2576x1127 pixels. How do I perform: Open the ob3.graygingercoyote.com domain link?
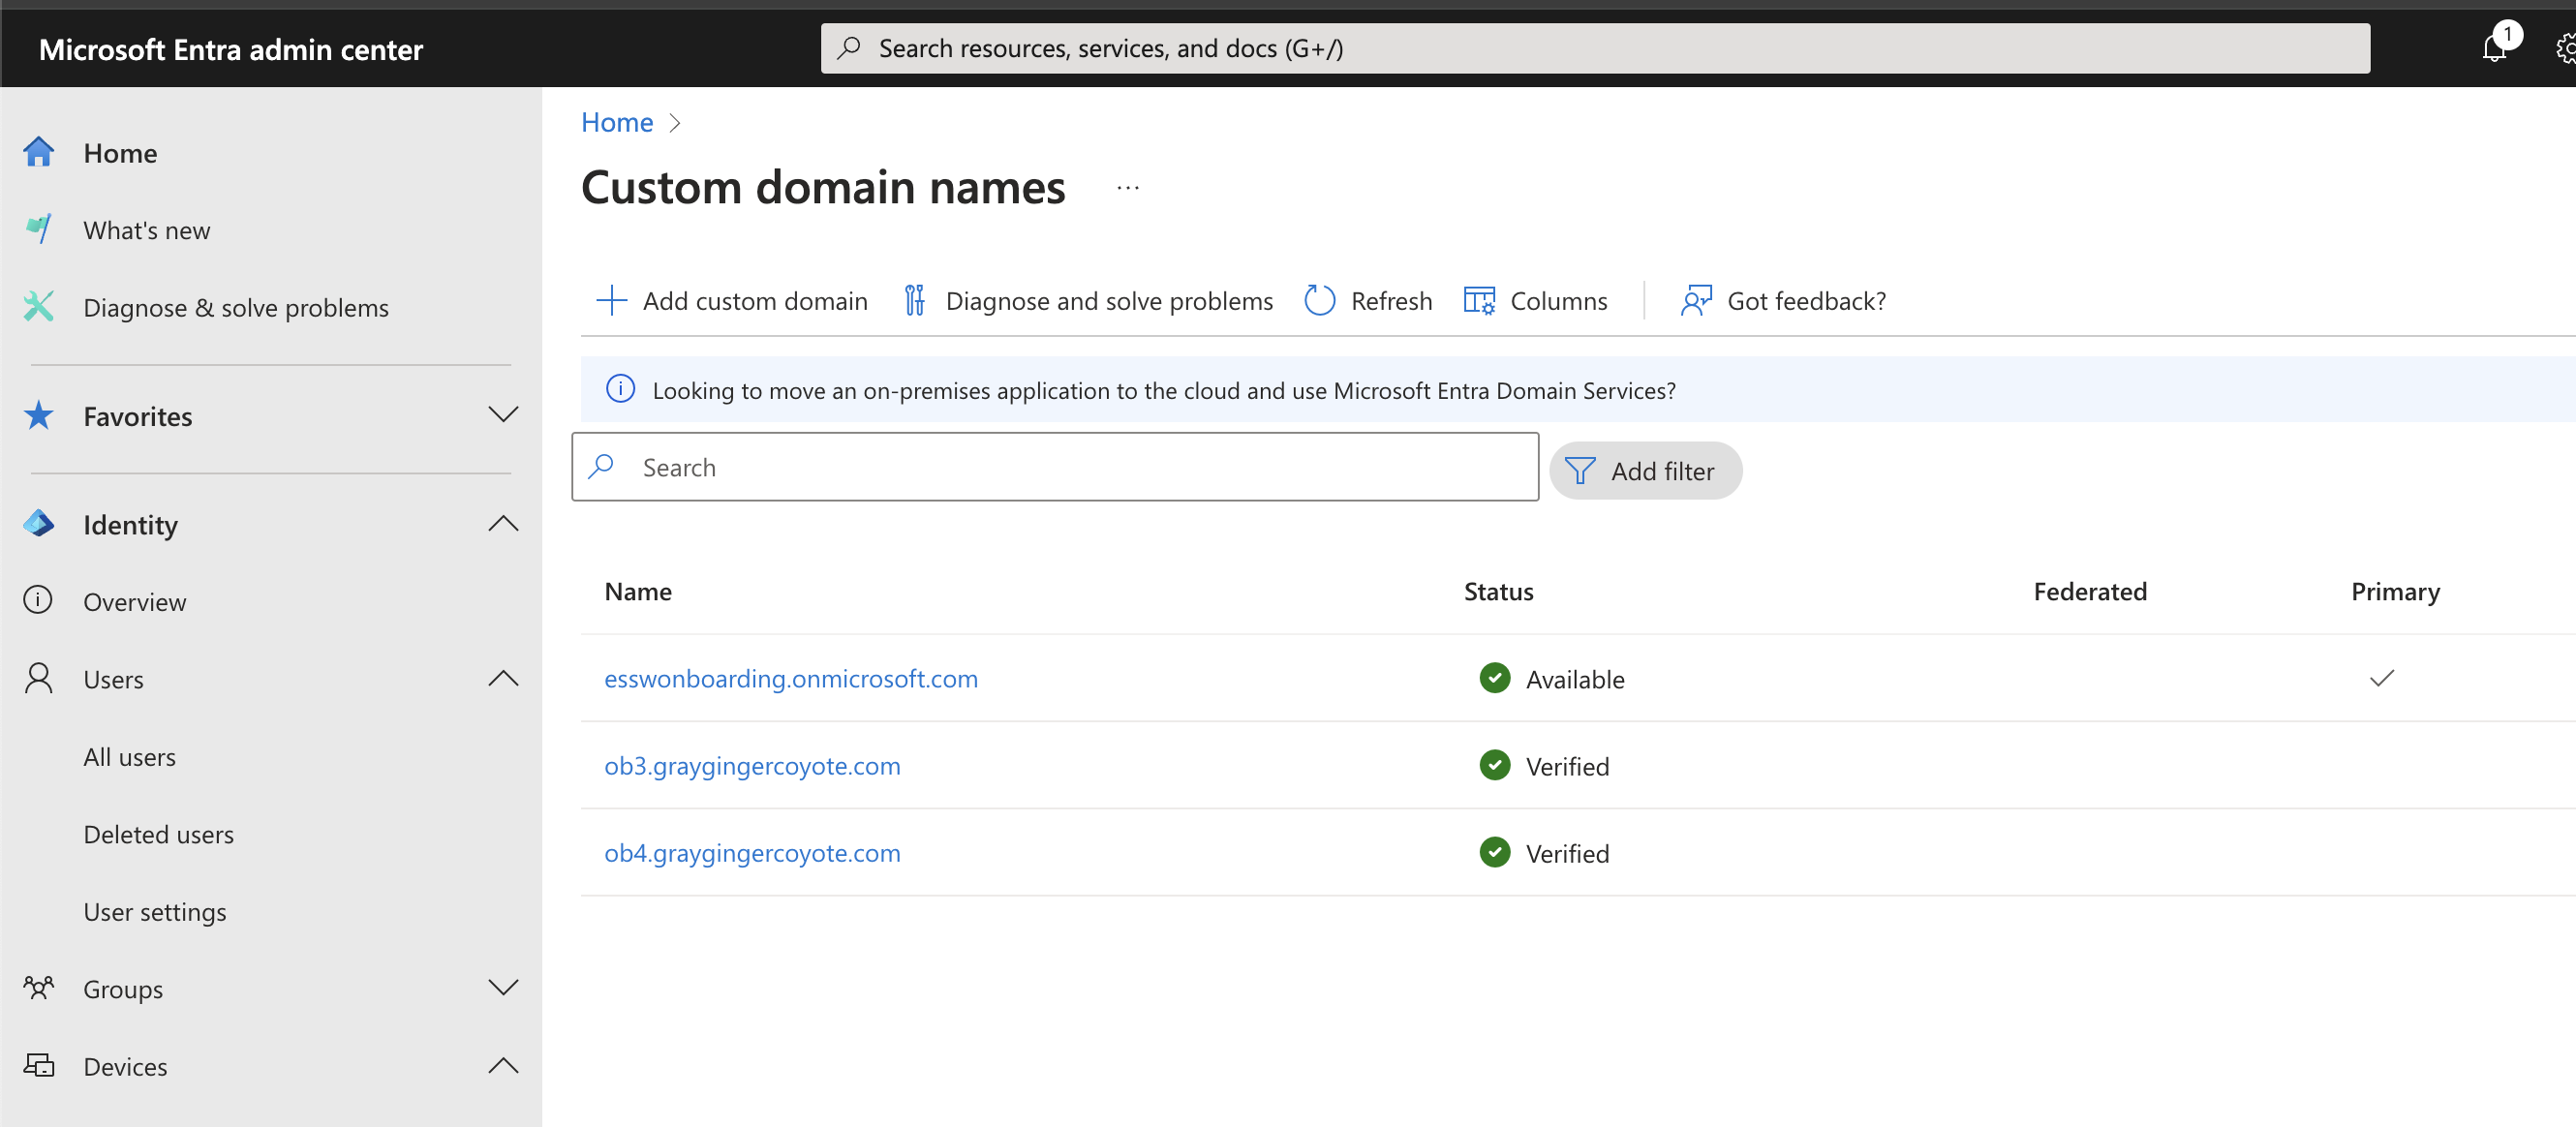(752, 765)
